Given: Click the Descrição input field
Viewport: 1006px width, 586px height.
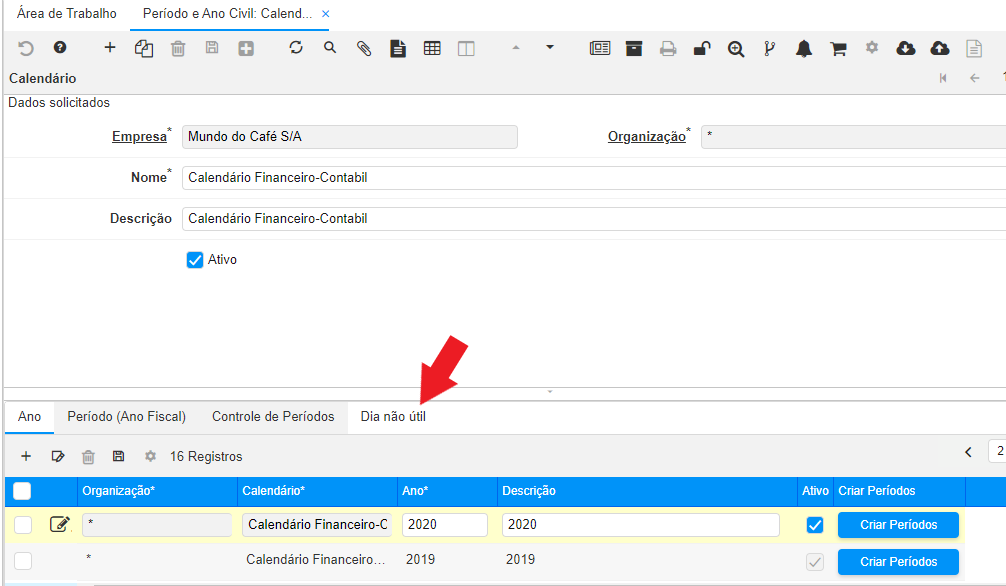Looking at the screenshot, I should pos(593,219).
